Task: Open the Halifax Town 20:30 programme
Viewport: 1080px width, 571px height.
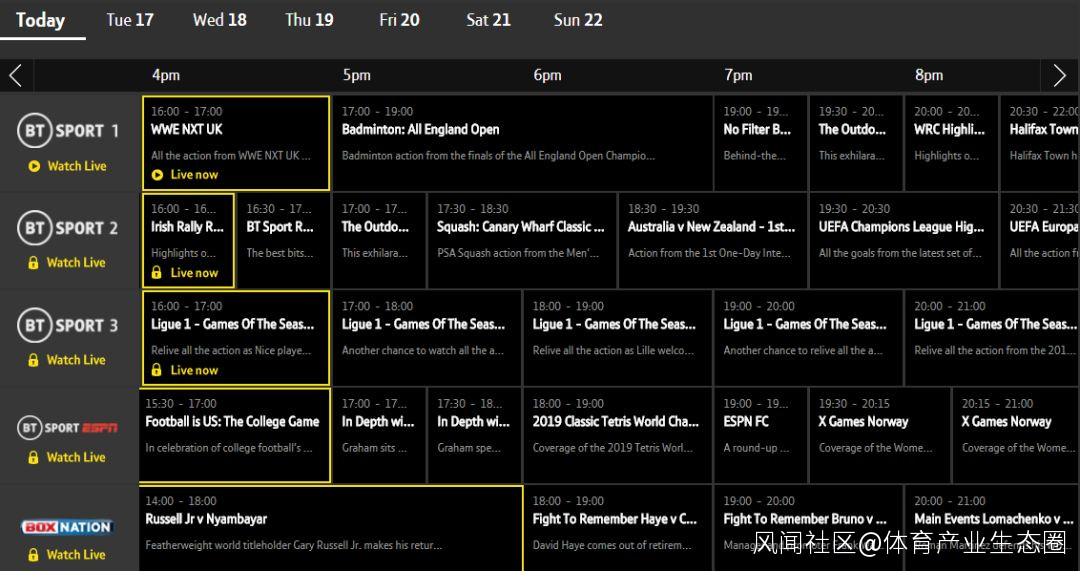Action: point(1040,143)
